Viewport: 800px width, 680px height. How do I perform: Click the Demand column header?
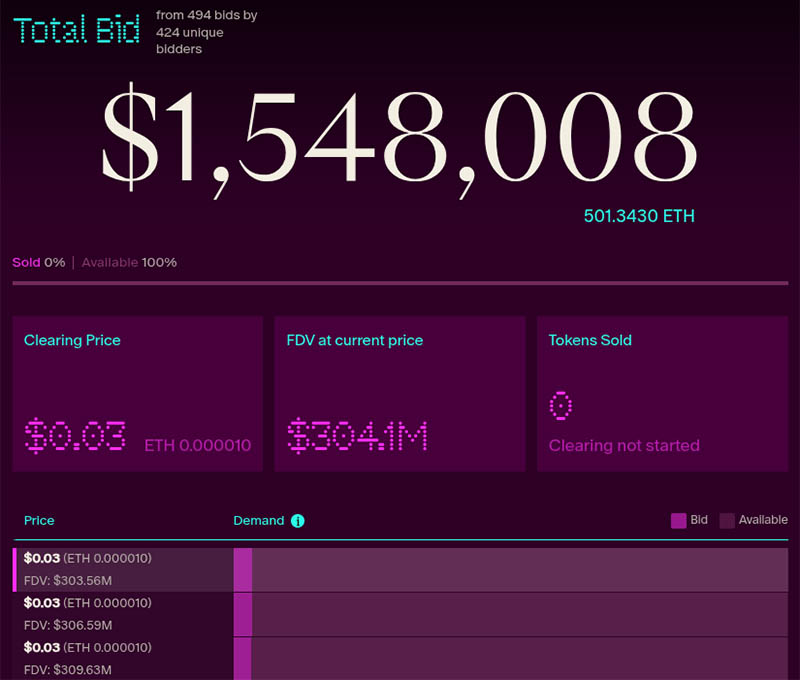pyautogui.click(x=258, y=521)
